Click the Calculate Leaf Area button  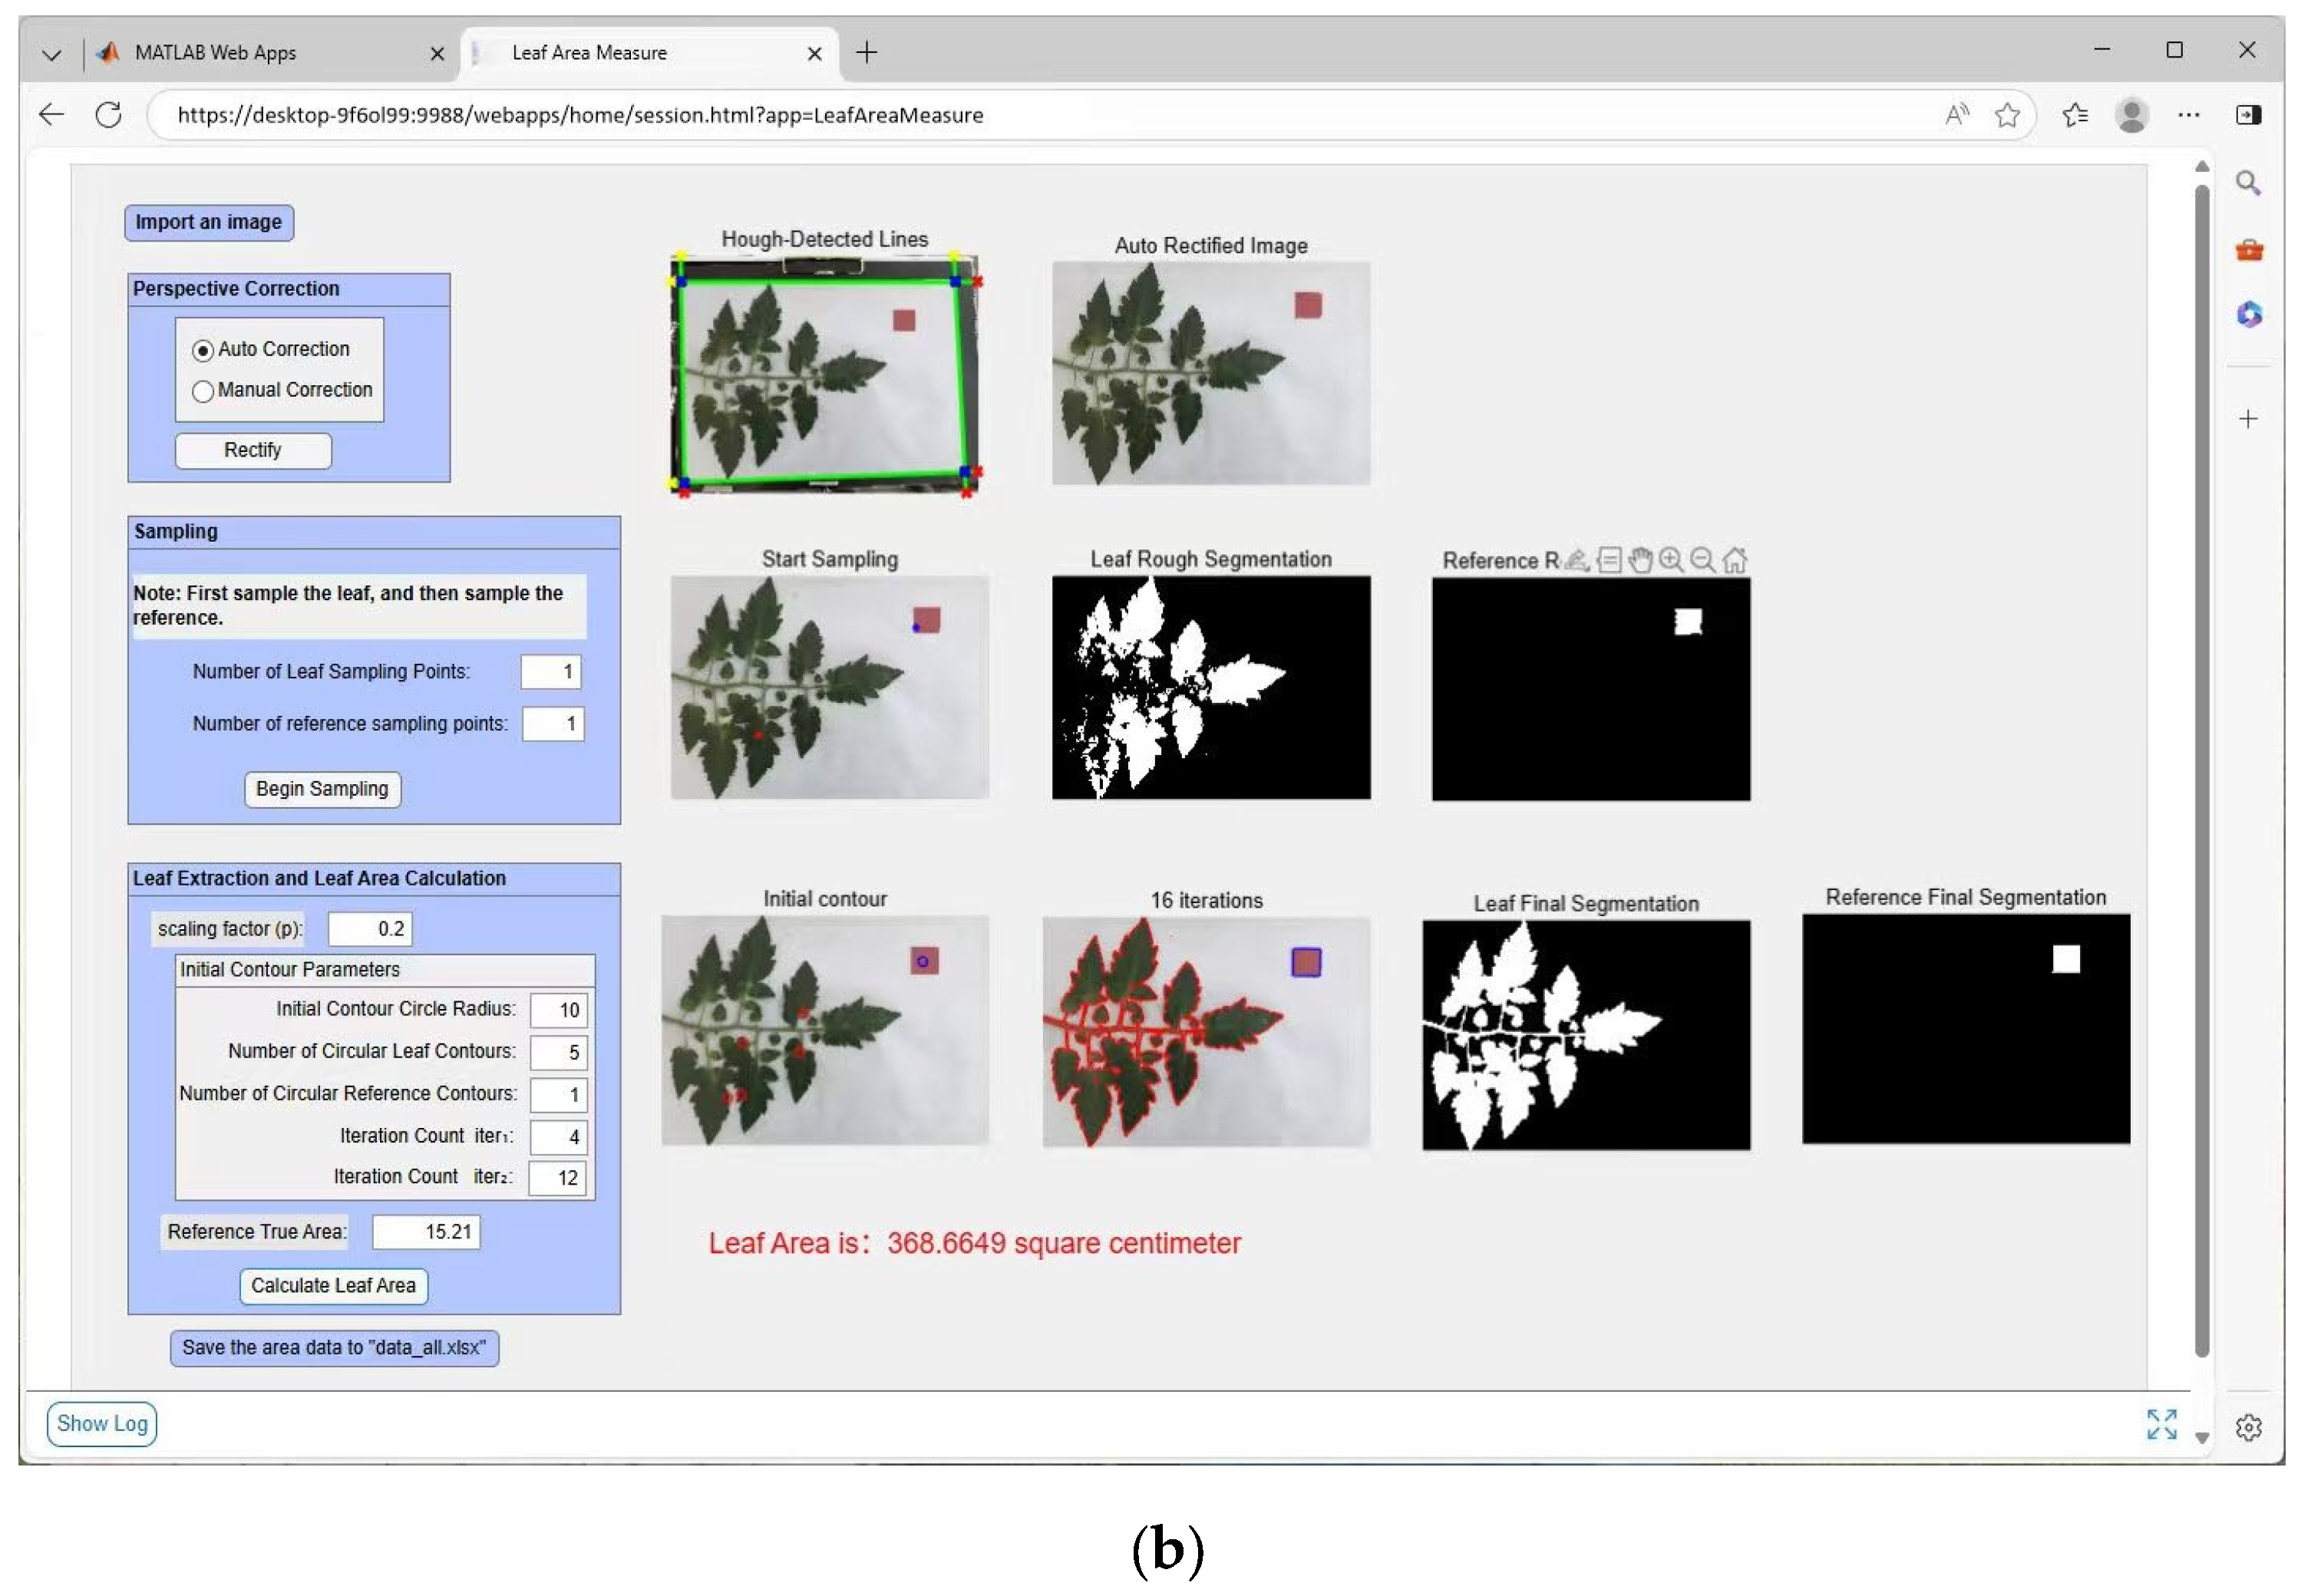[x=333, y=1287]
